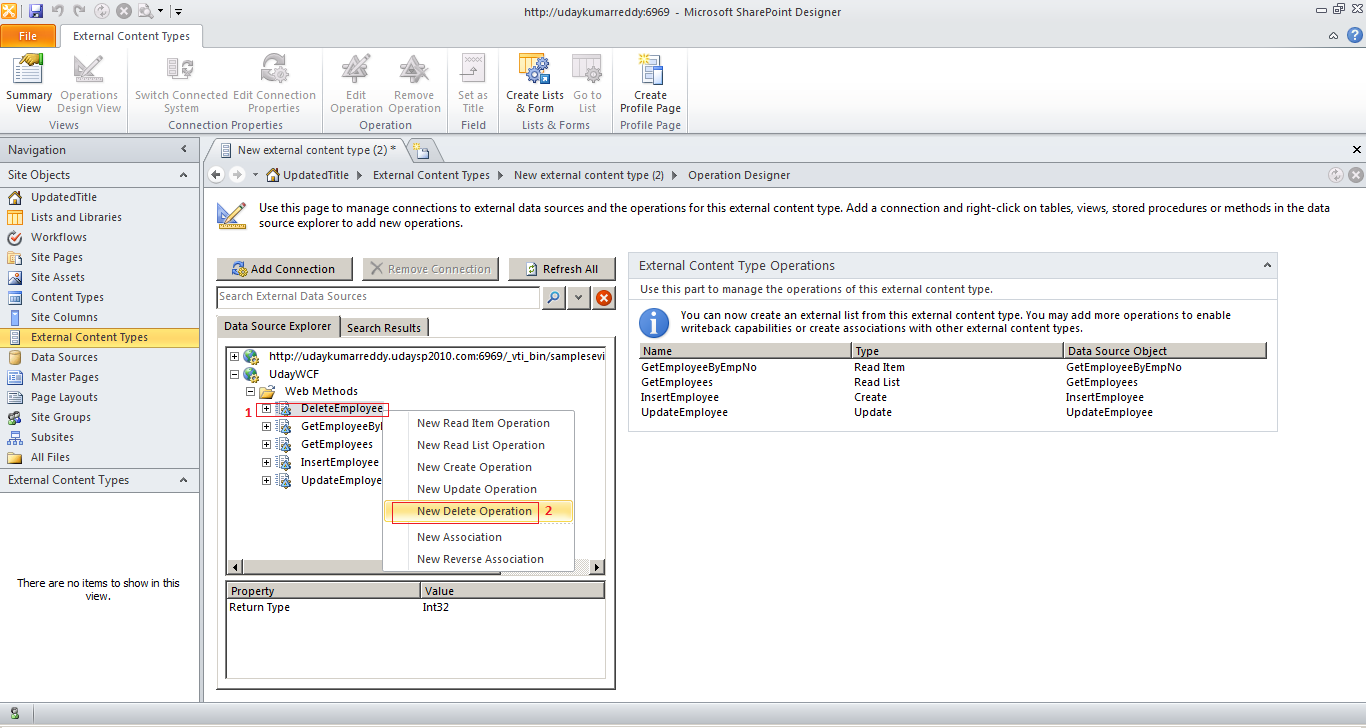Screen dimensions: 1366x728
Task: Collapse the Site Objects section
Action: (x=183, y=175)
